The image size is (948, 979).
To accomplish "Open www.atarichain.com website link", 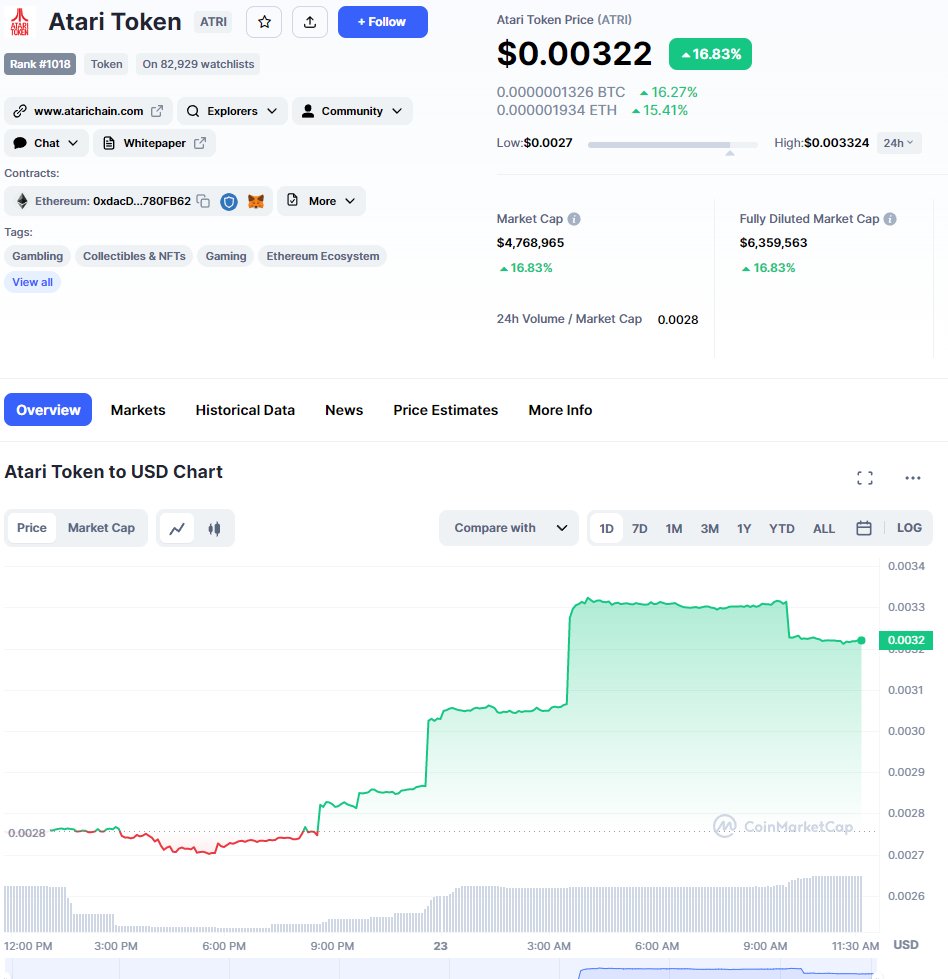I will click(x=88, y=111).
